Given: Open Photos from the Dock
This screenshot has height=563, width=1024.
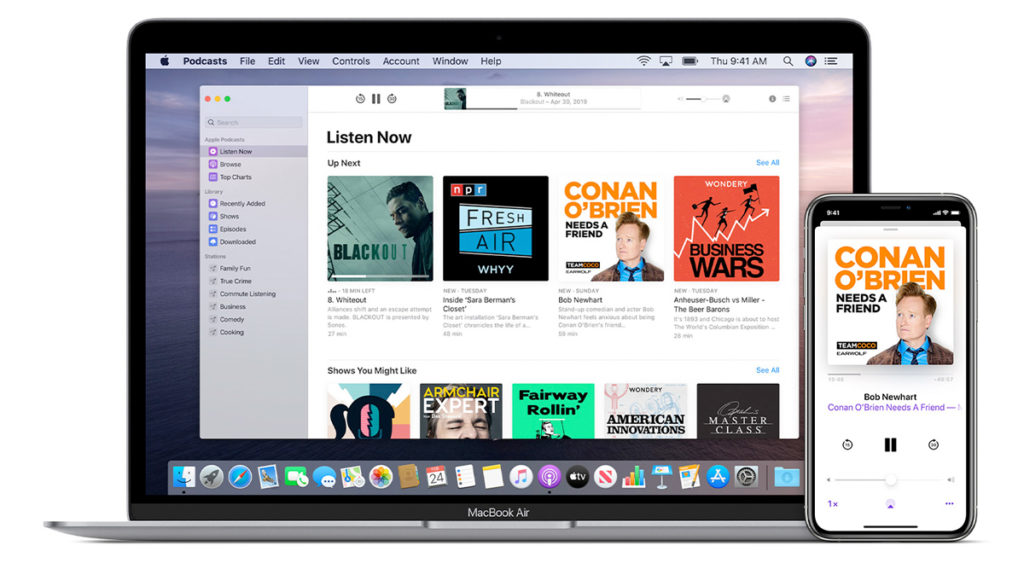Looking at the screenshot, I should click(381, 477).
